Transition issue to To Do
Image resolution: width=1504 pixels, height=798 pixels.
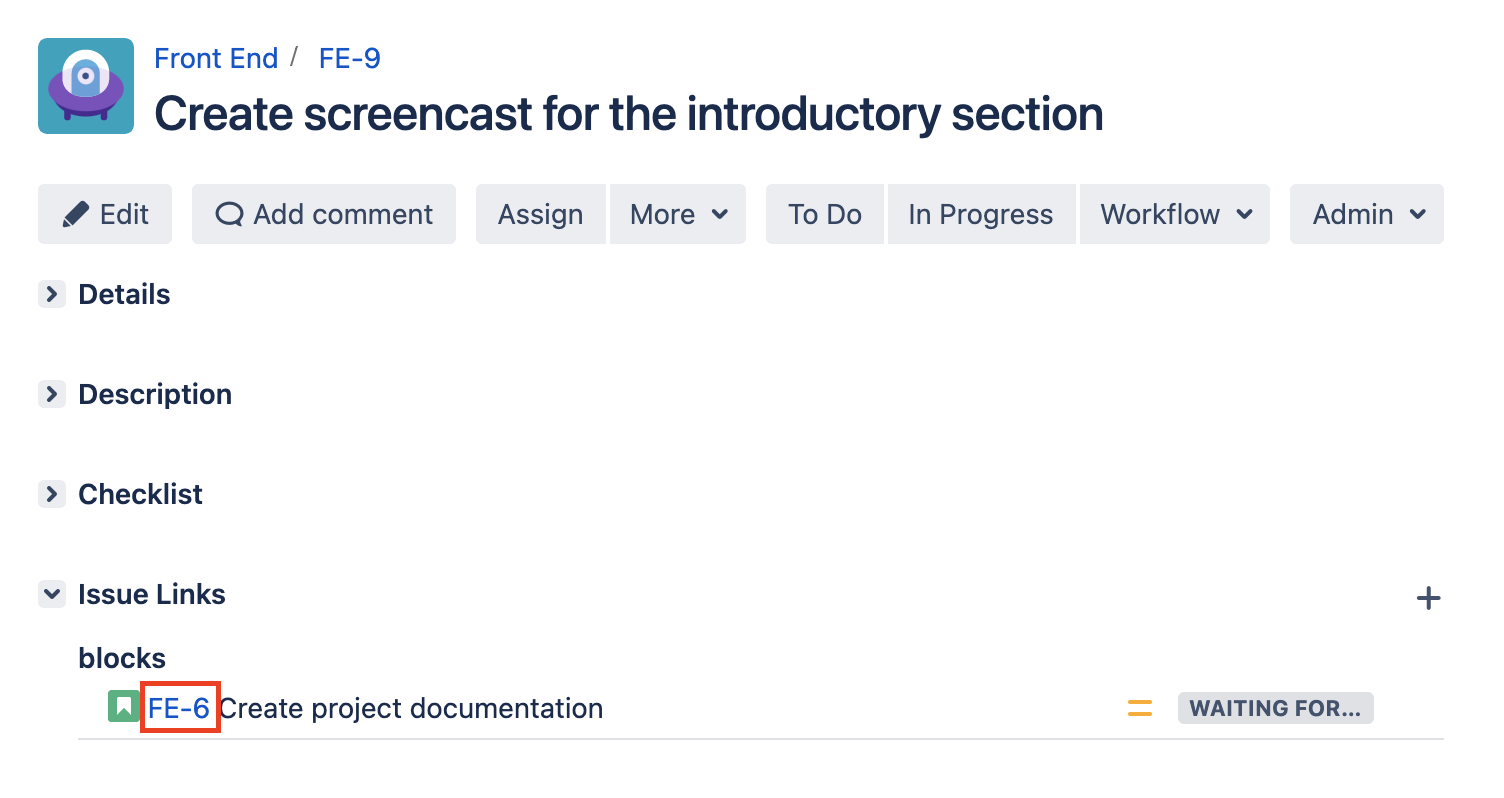point(825,214)
